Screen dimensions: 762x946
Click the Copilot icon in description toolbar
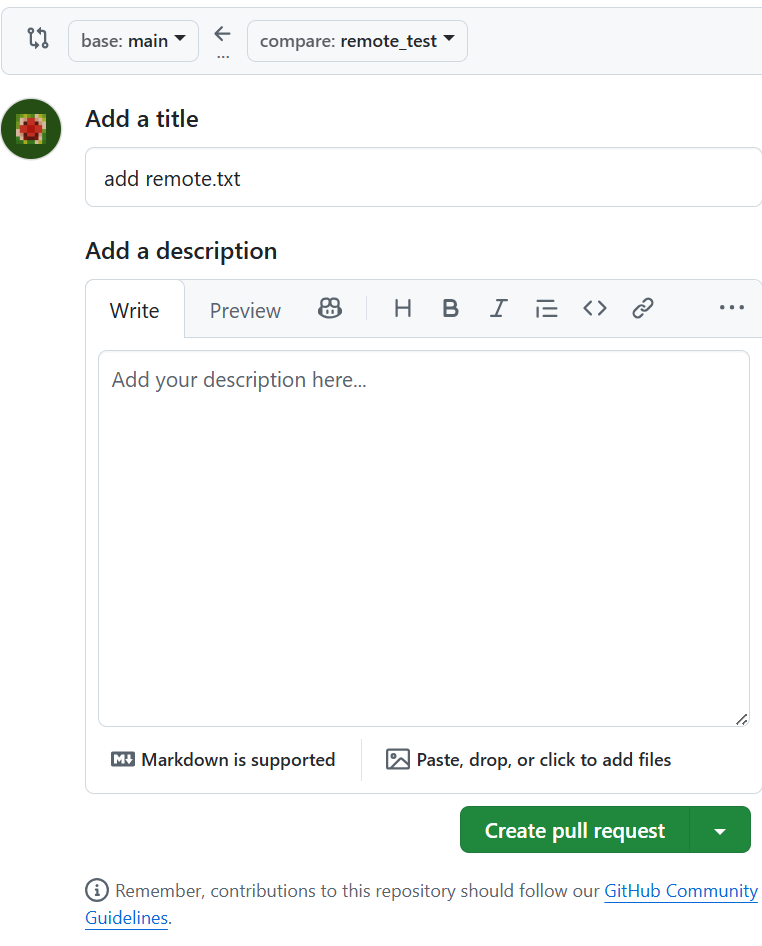[329, 309]
